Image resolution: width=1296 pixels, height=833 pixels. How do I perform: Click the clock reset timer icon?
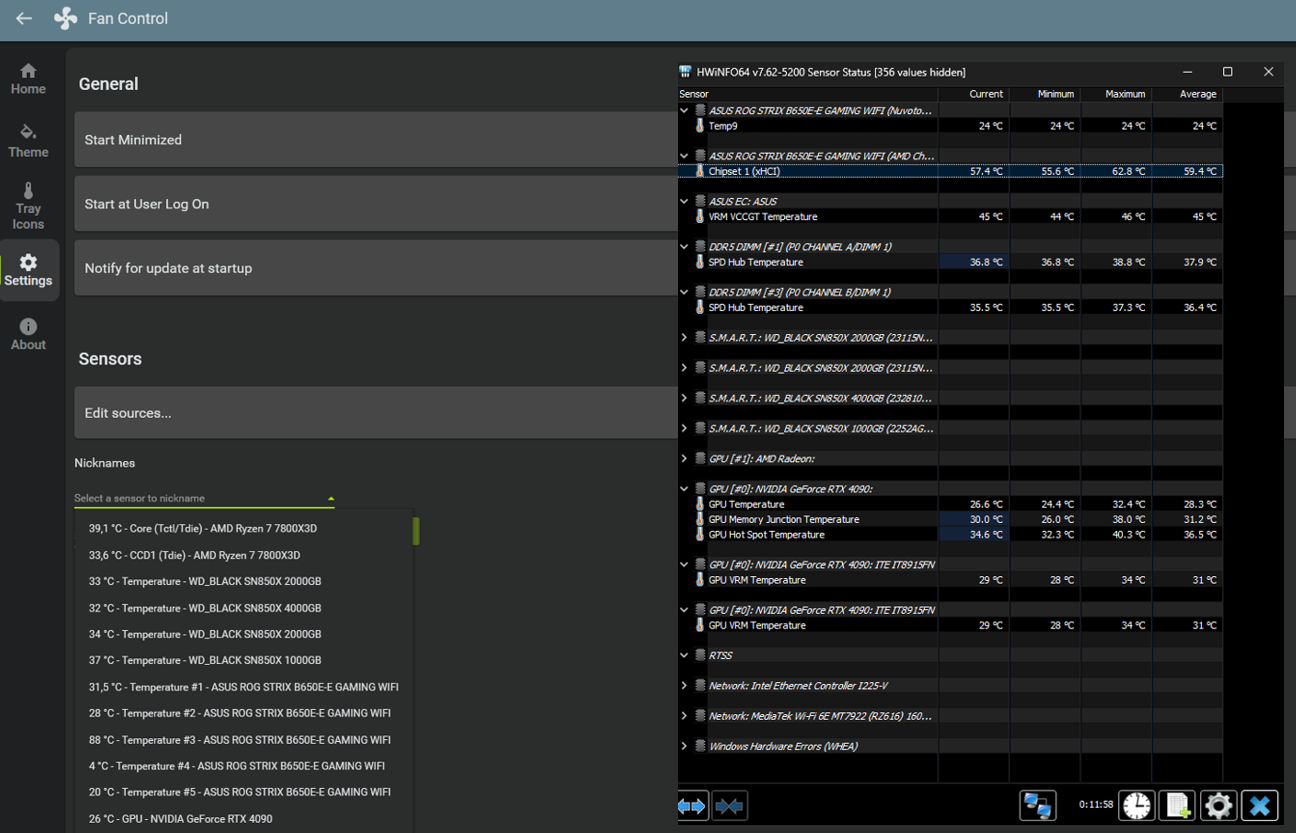point(1136,805)
